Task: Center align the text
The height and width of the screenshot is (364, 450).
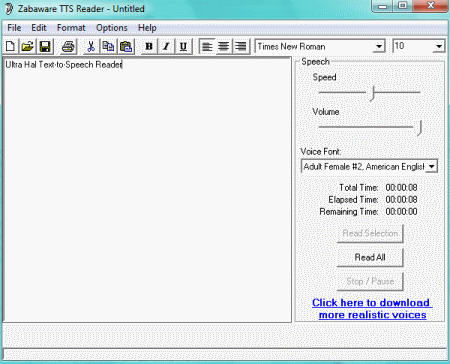Action: pyautogui.click(x=223, y=47)
